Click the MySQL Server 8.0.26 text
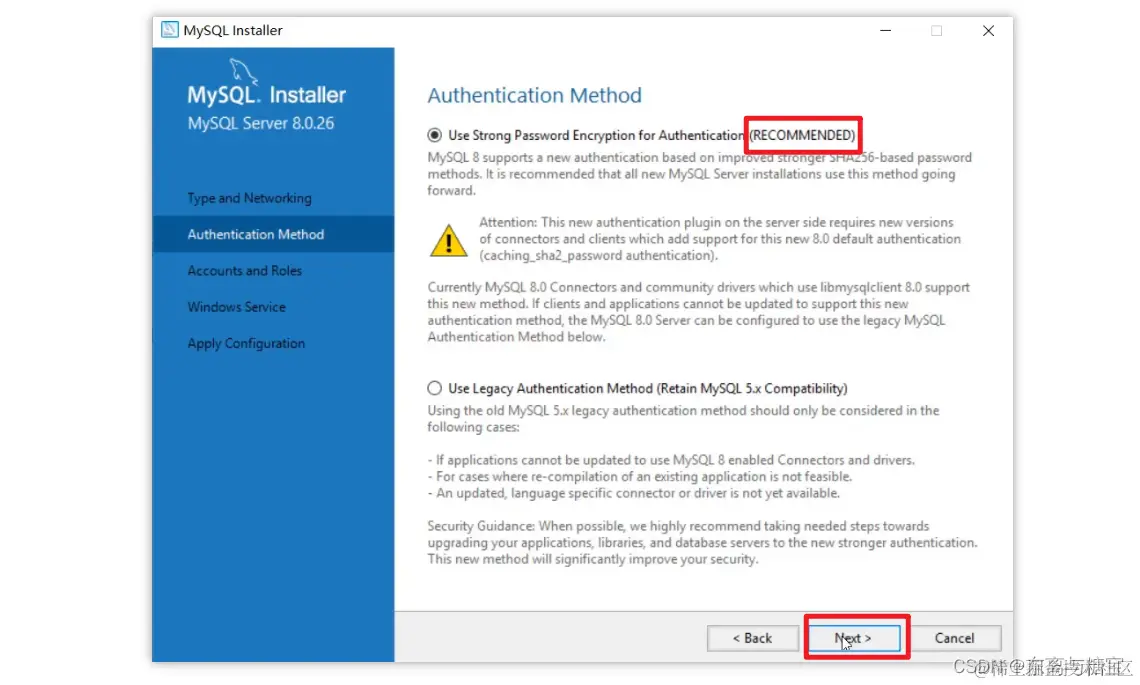The width and height of the screenshot is (1140, 685). tap(261, 123)
